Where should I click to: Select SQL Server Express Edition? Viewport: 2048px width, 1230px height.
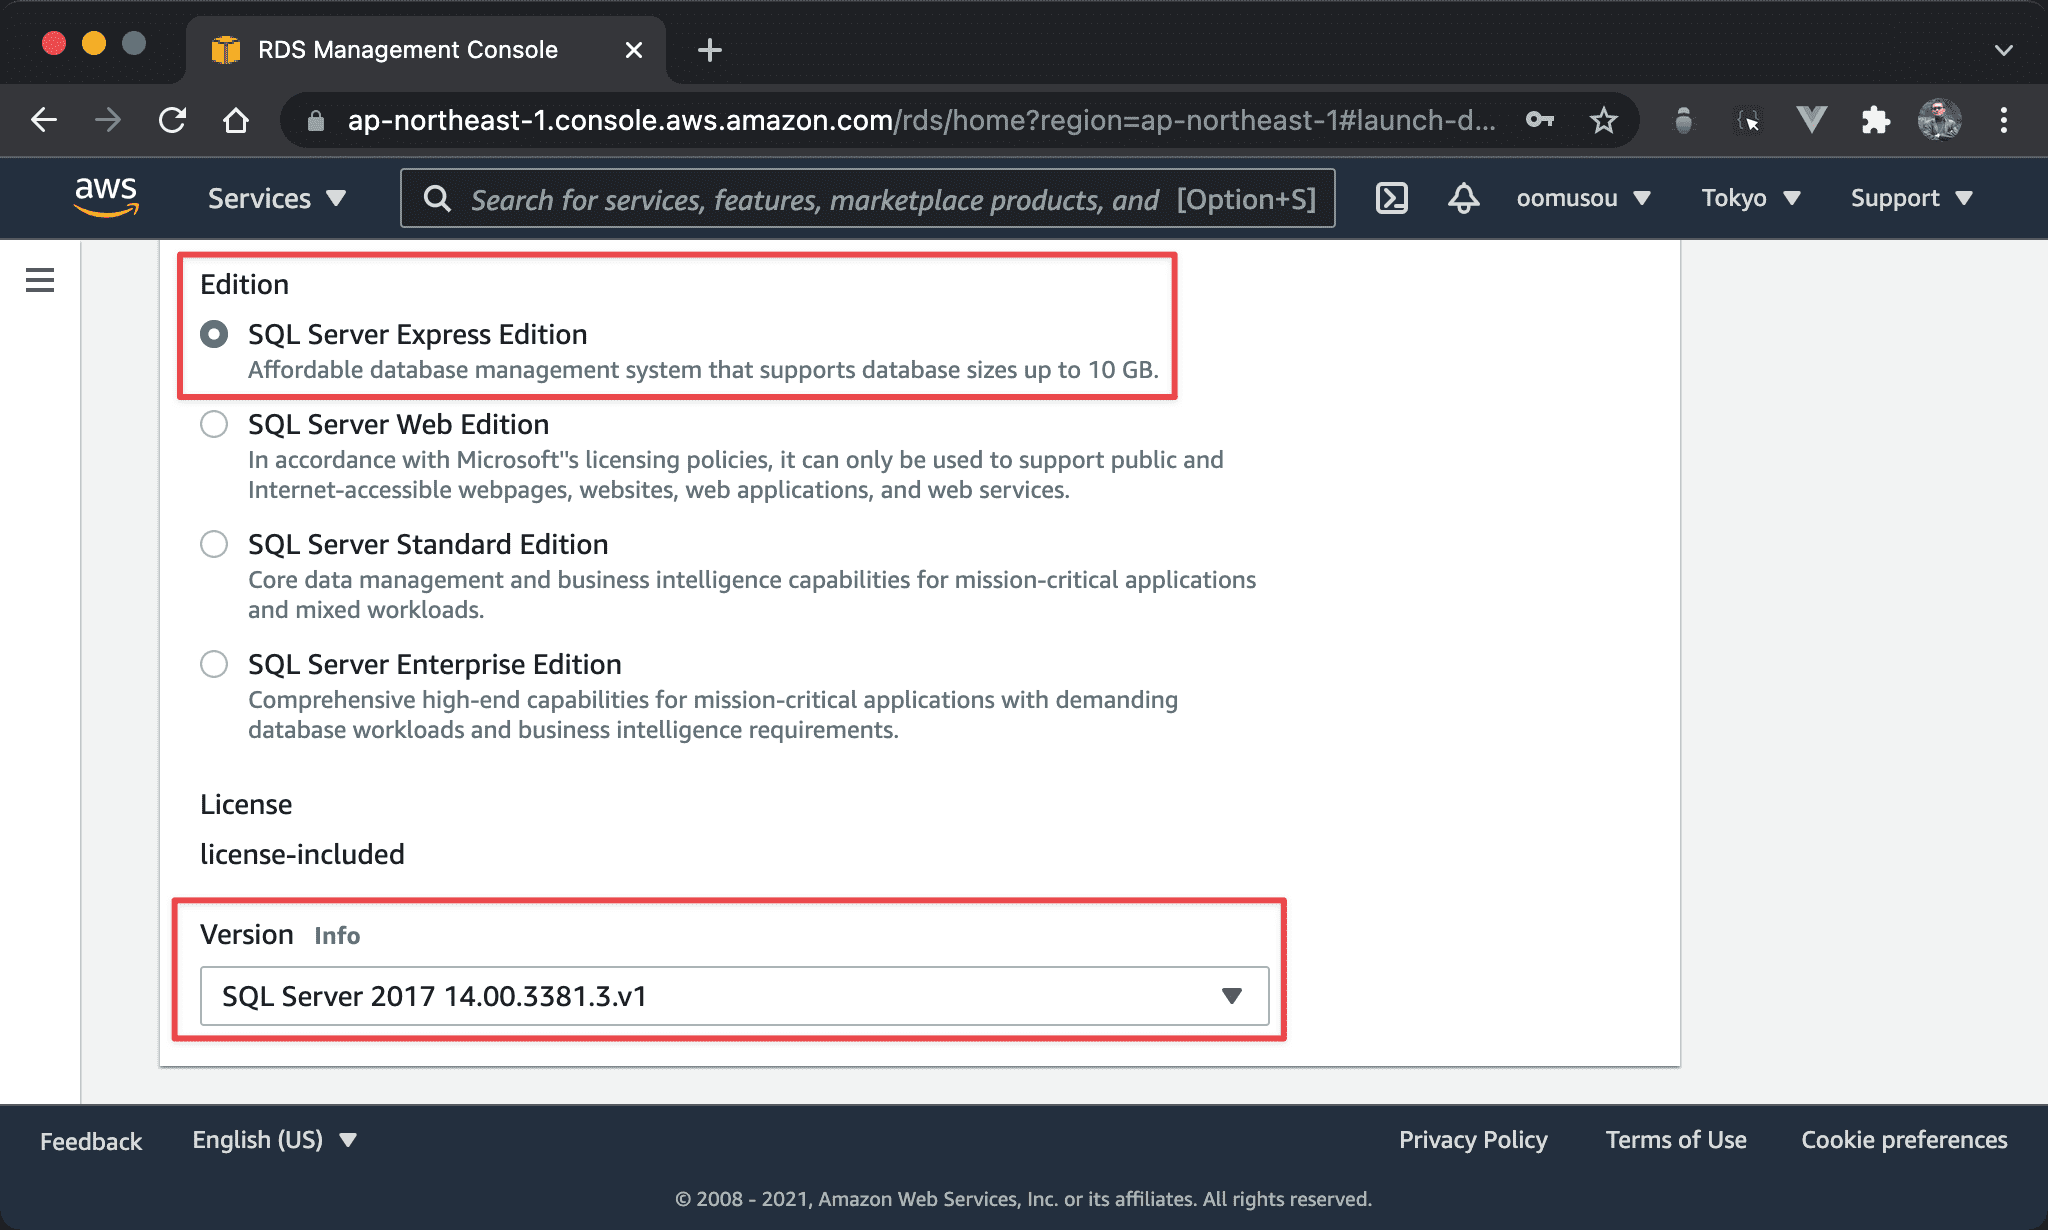click(x=214, y=334)
